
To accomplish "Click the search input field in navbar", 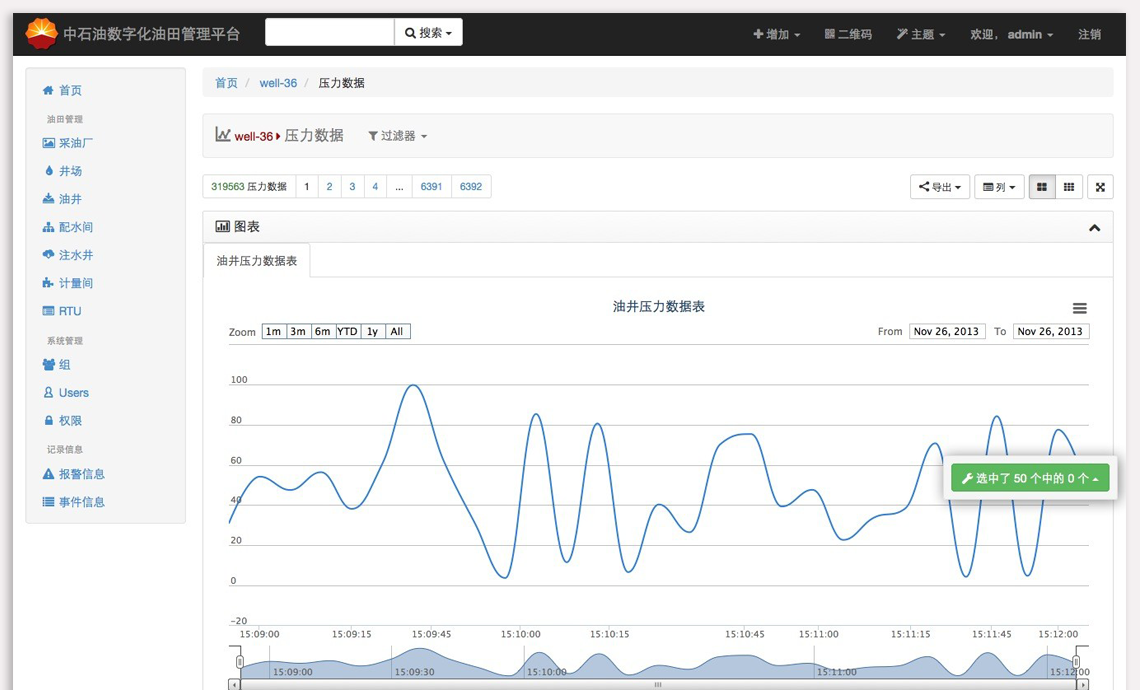I will (x=329, y=33).
